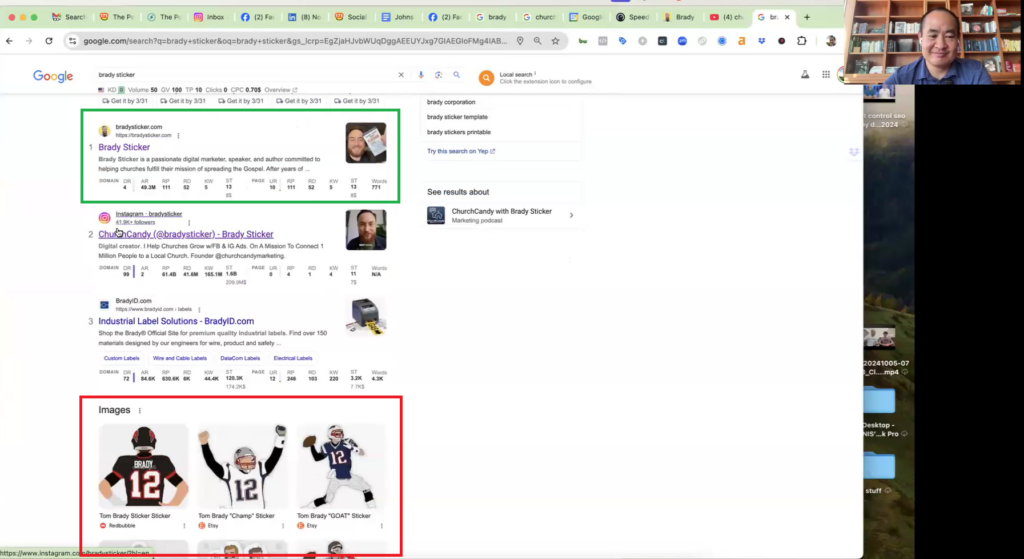The image size is (1024, 559).
Task: Switch to the LinkedIn notifications tab
Action: [x=304, y=17]
